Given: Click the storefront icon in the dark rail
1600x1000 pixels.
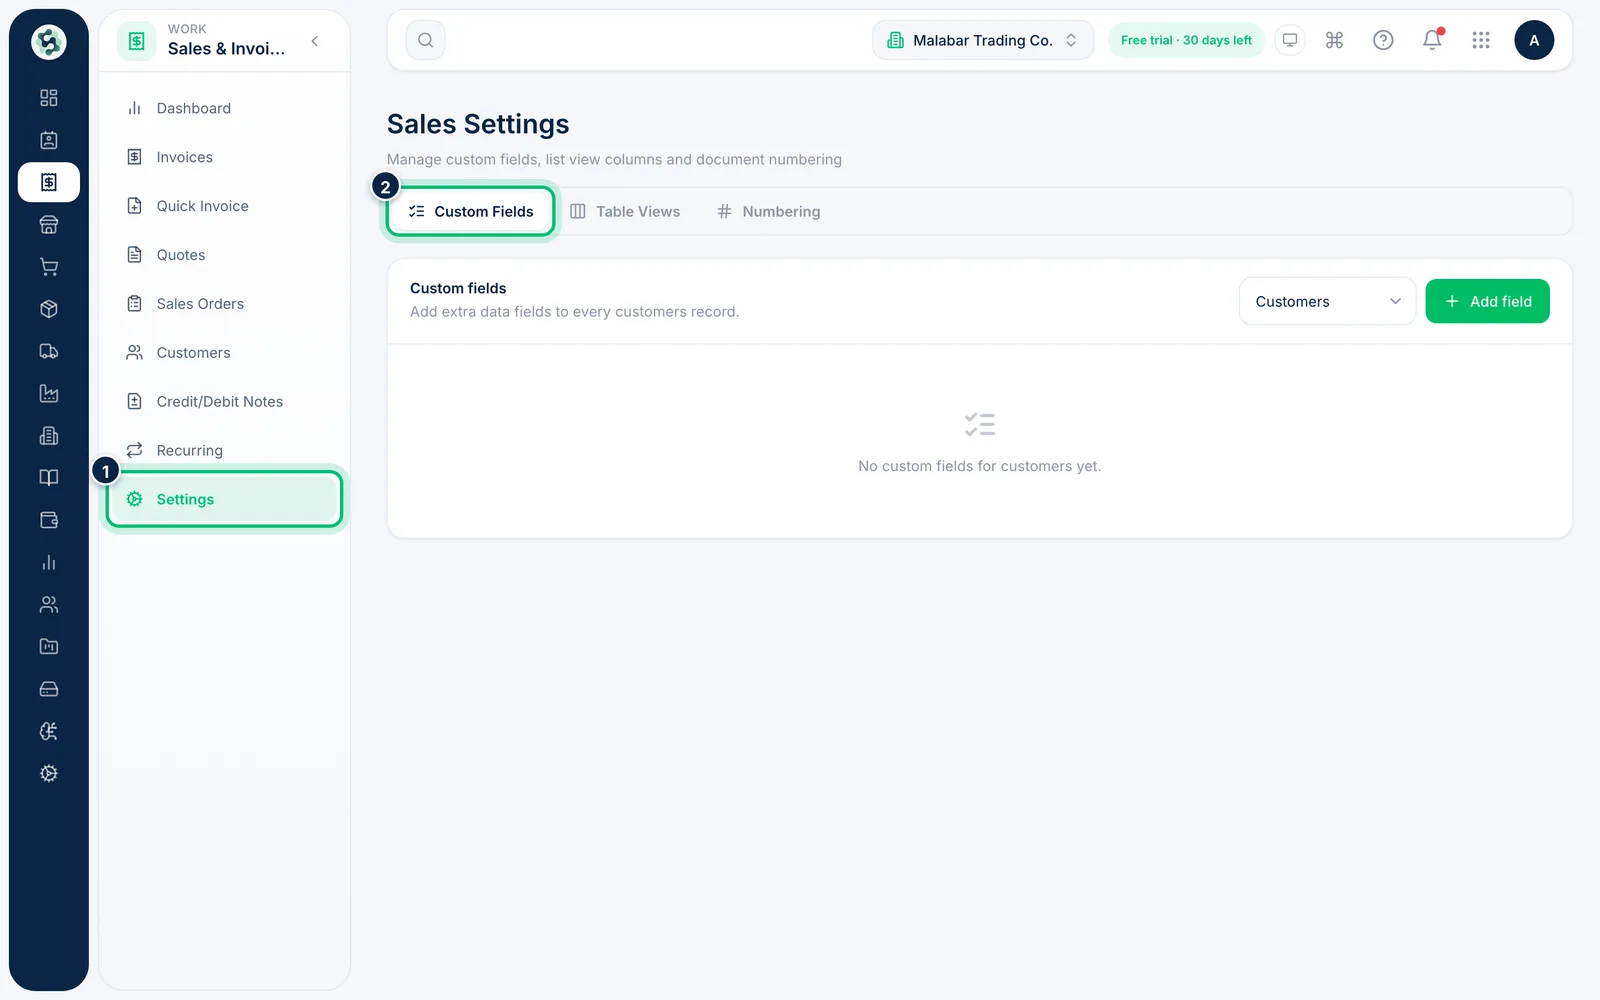Looking at the screenshot, I should 48,225.
